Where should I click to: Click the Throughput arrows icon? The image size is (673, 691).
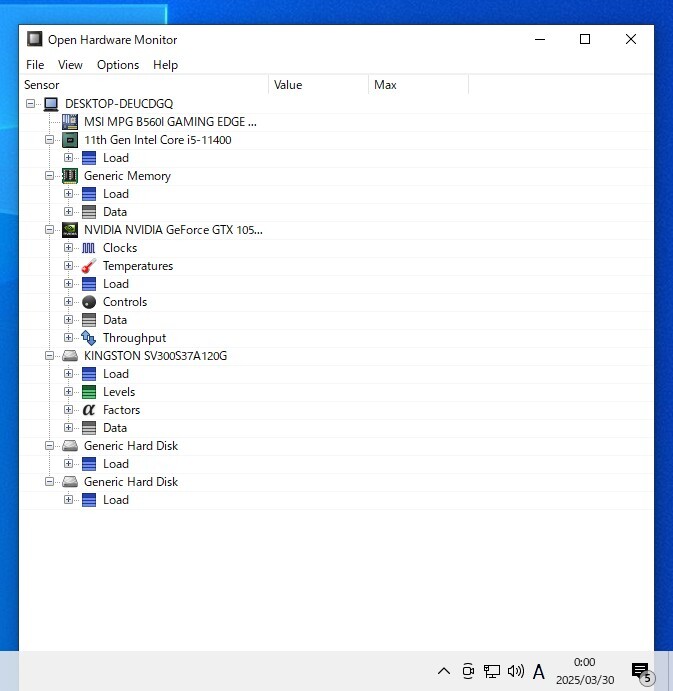click(x=89, y=338)
